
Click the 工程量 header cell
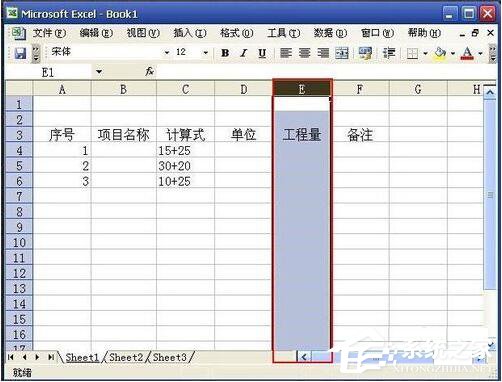pyautogui.click(x=302, y=135)
